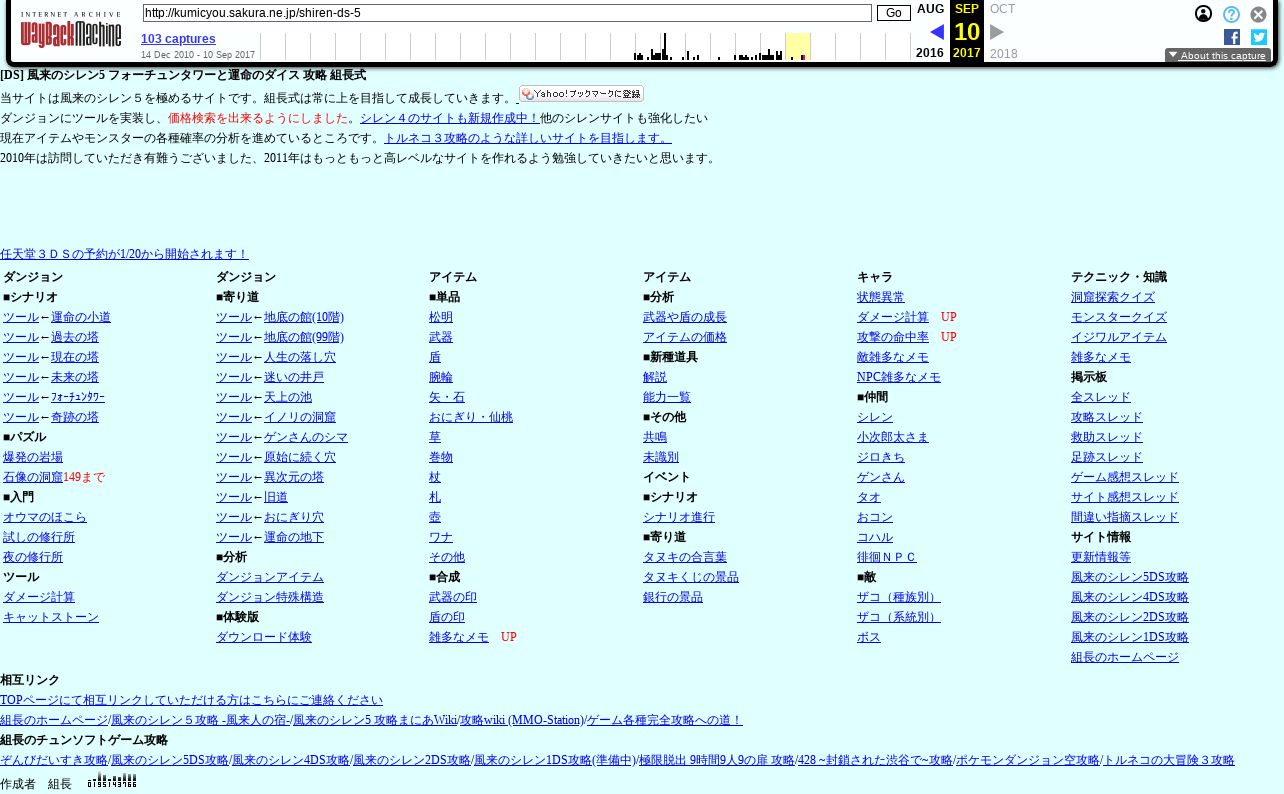Open the 極限脱出 9時間9人9の扉 攻略 link
Screen dimensions: 1284x794
[716, 760]
